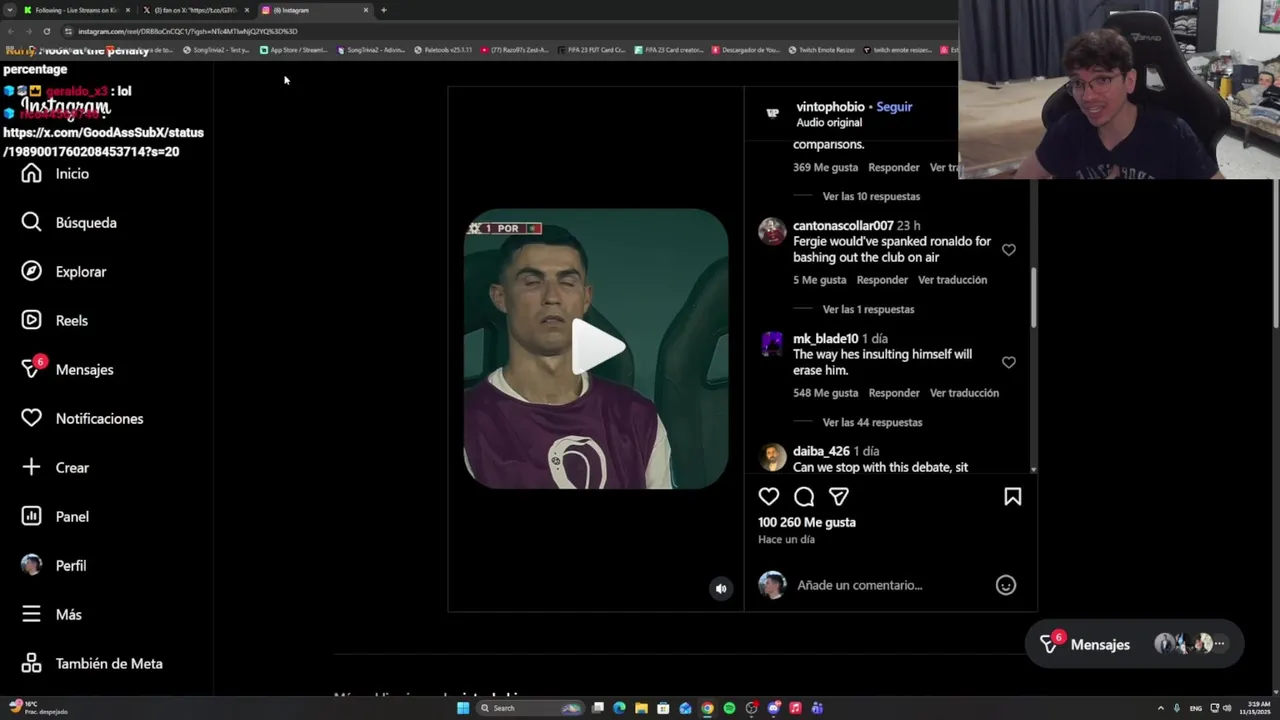The image size is (1280, 720).
Task: Expand Ver las 10 respuestas
Action: coord(871,197)
